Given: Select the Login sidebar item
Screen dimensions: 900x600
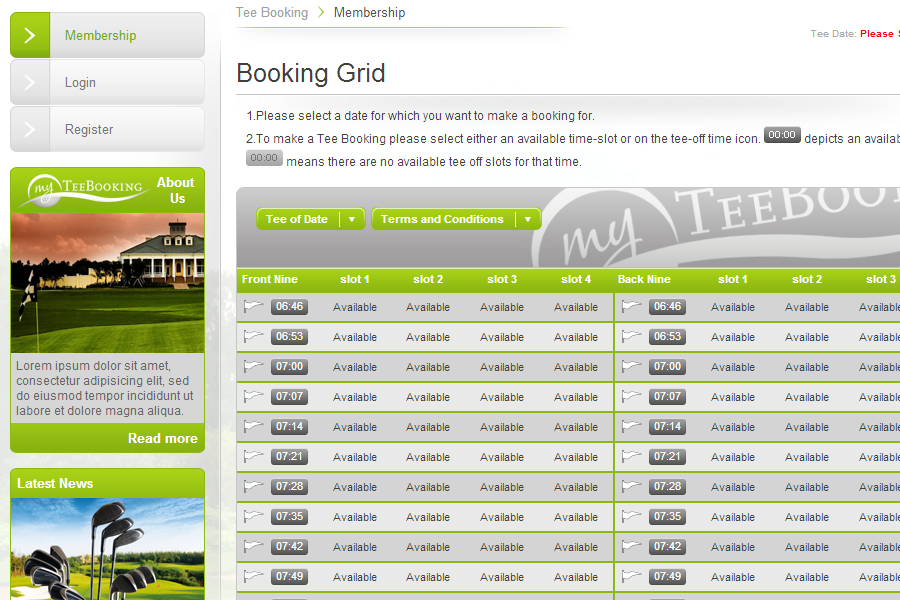Looking at the screenshot, I should pyautogui.click(x=80, y=83).
